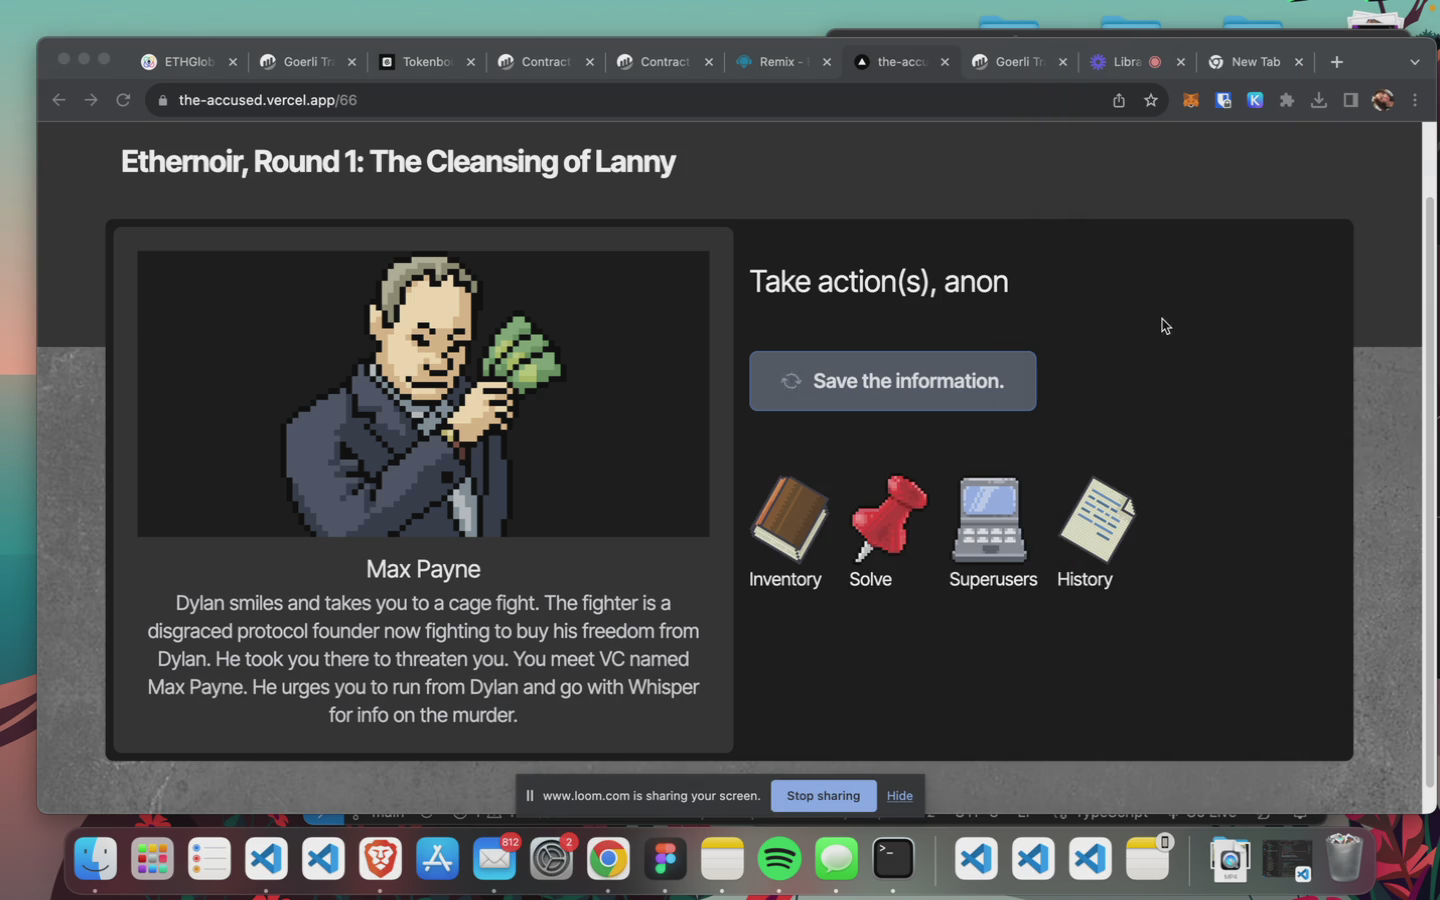
Task: Click the Hide link in sharing bar
Action: (x=899, y=796)
